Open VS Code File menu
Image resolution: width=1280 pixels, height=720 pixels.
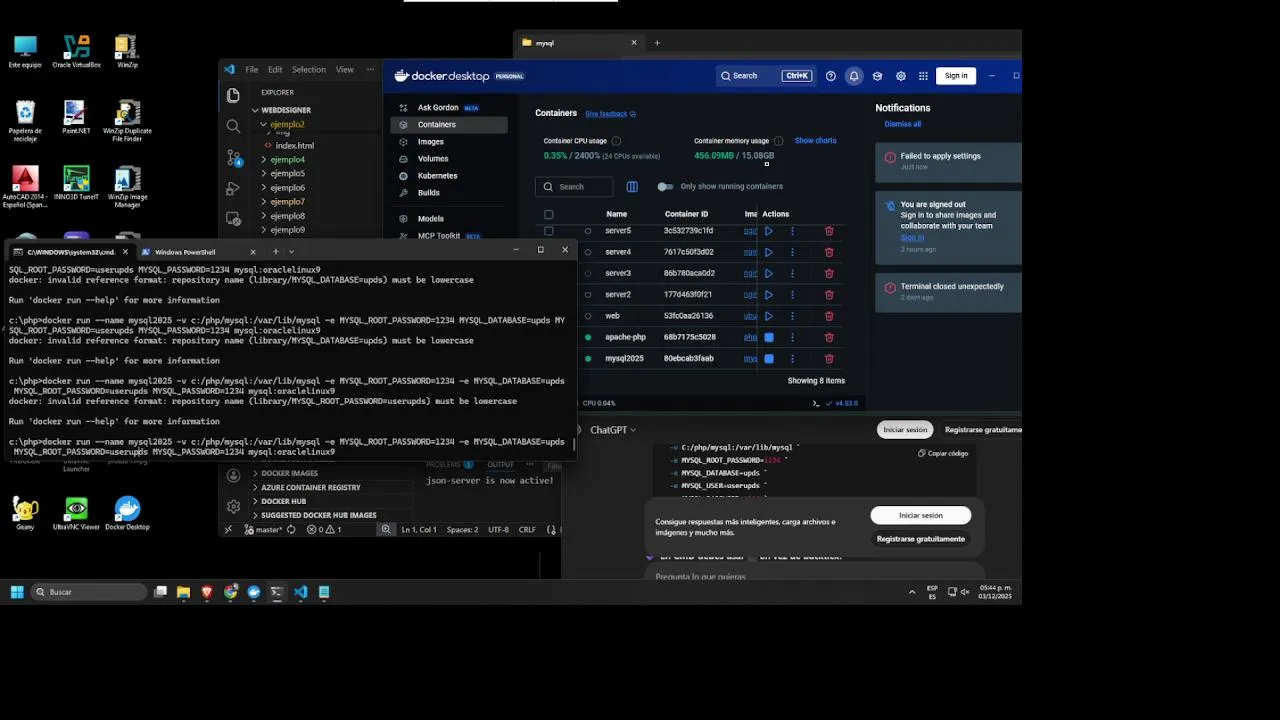point(252,70)
